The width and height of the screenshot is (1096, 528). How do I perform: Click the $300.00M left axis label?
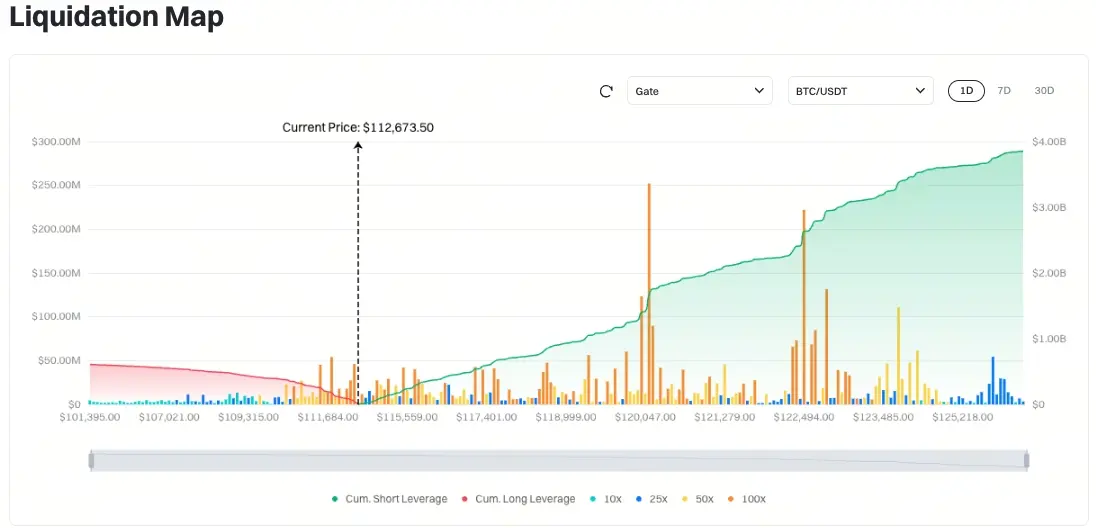[56, 142]
